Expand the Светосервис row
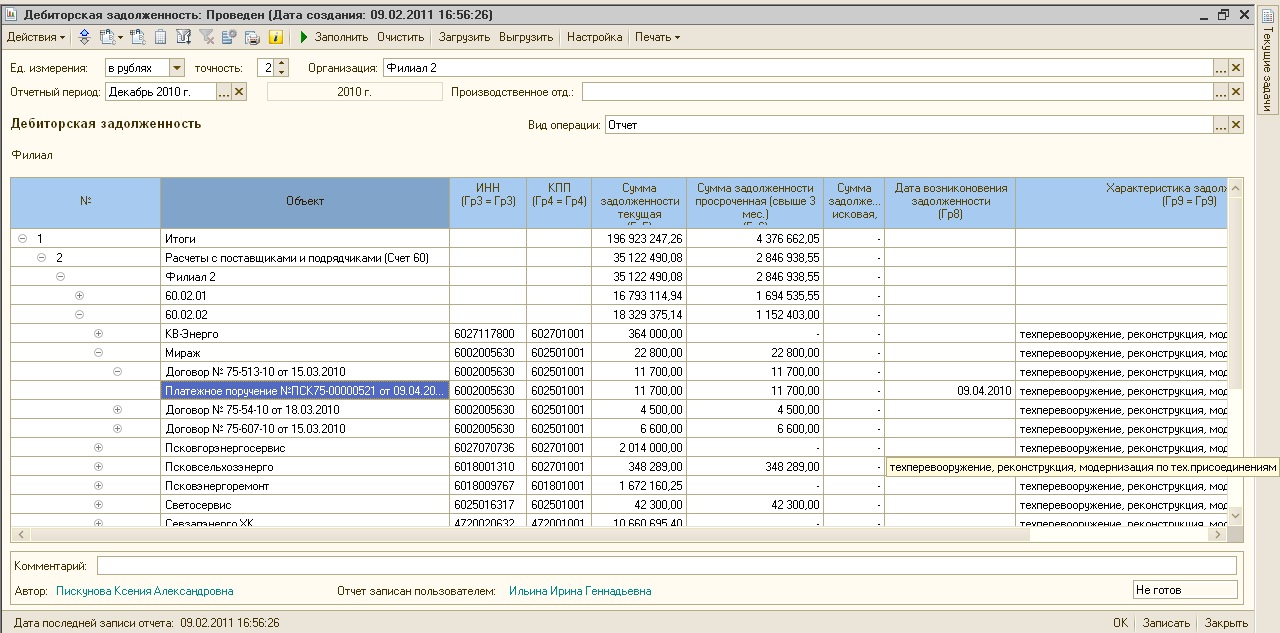 click(98, 505)
